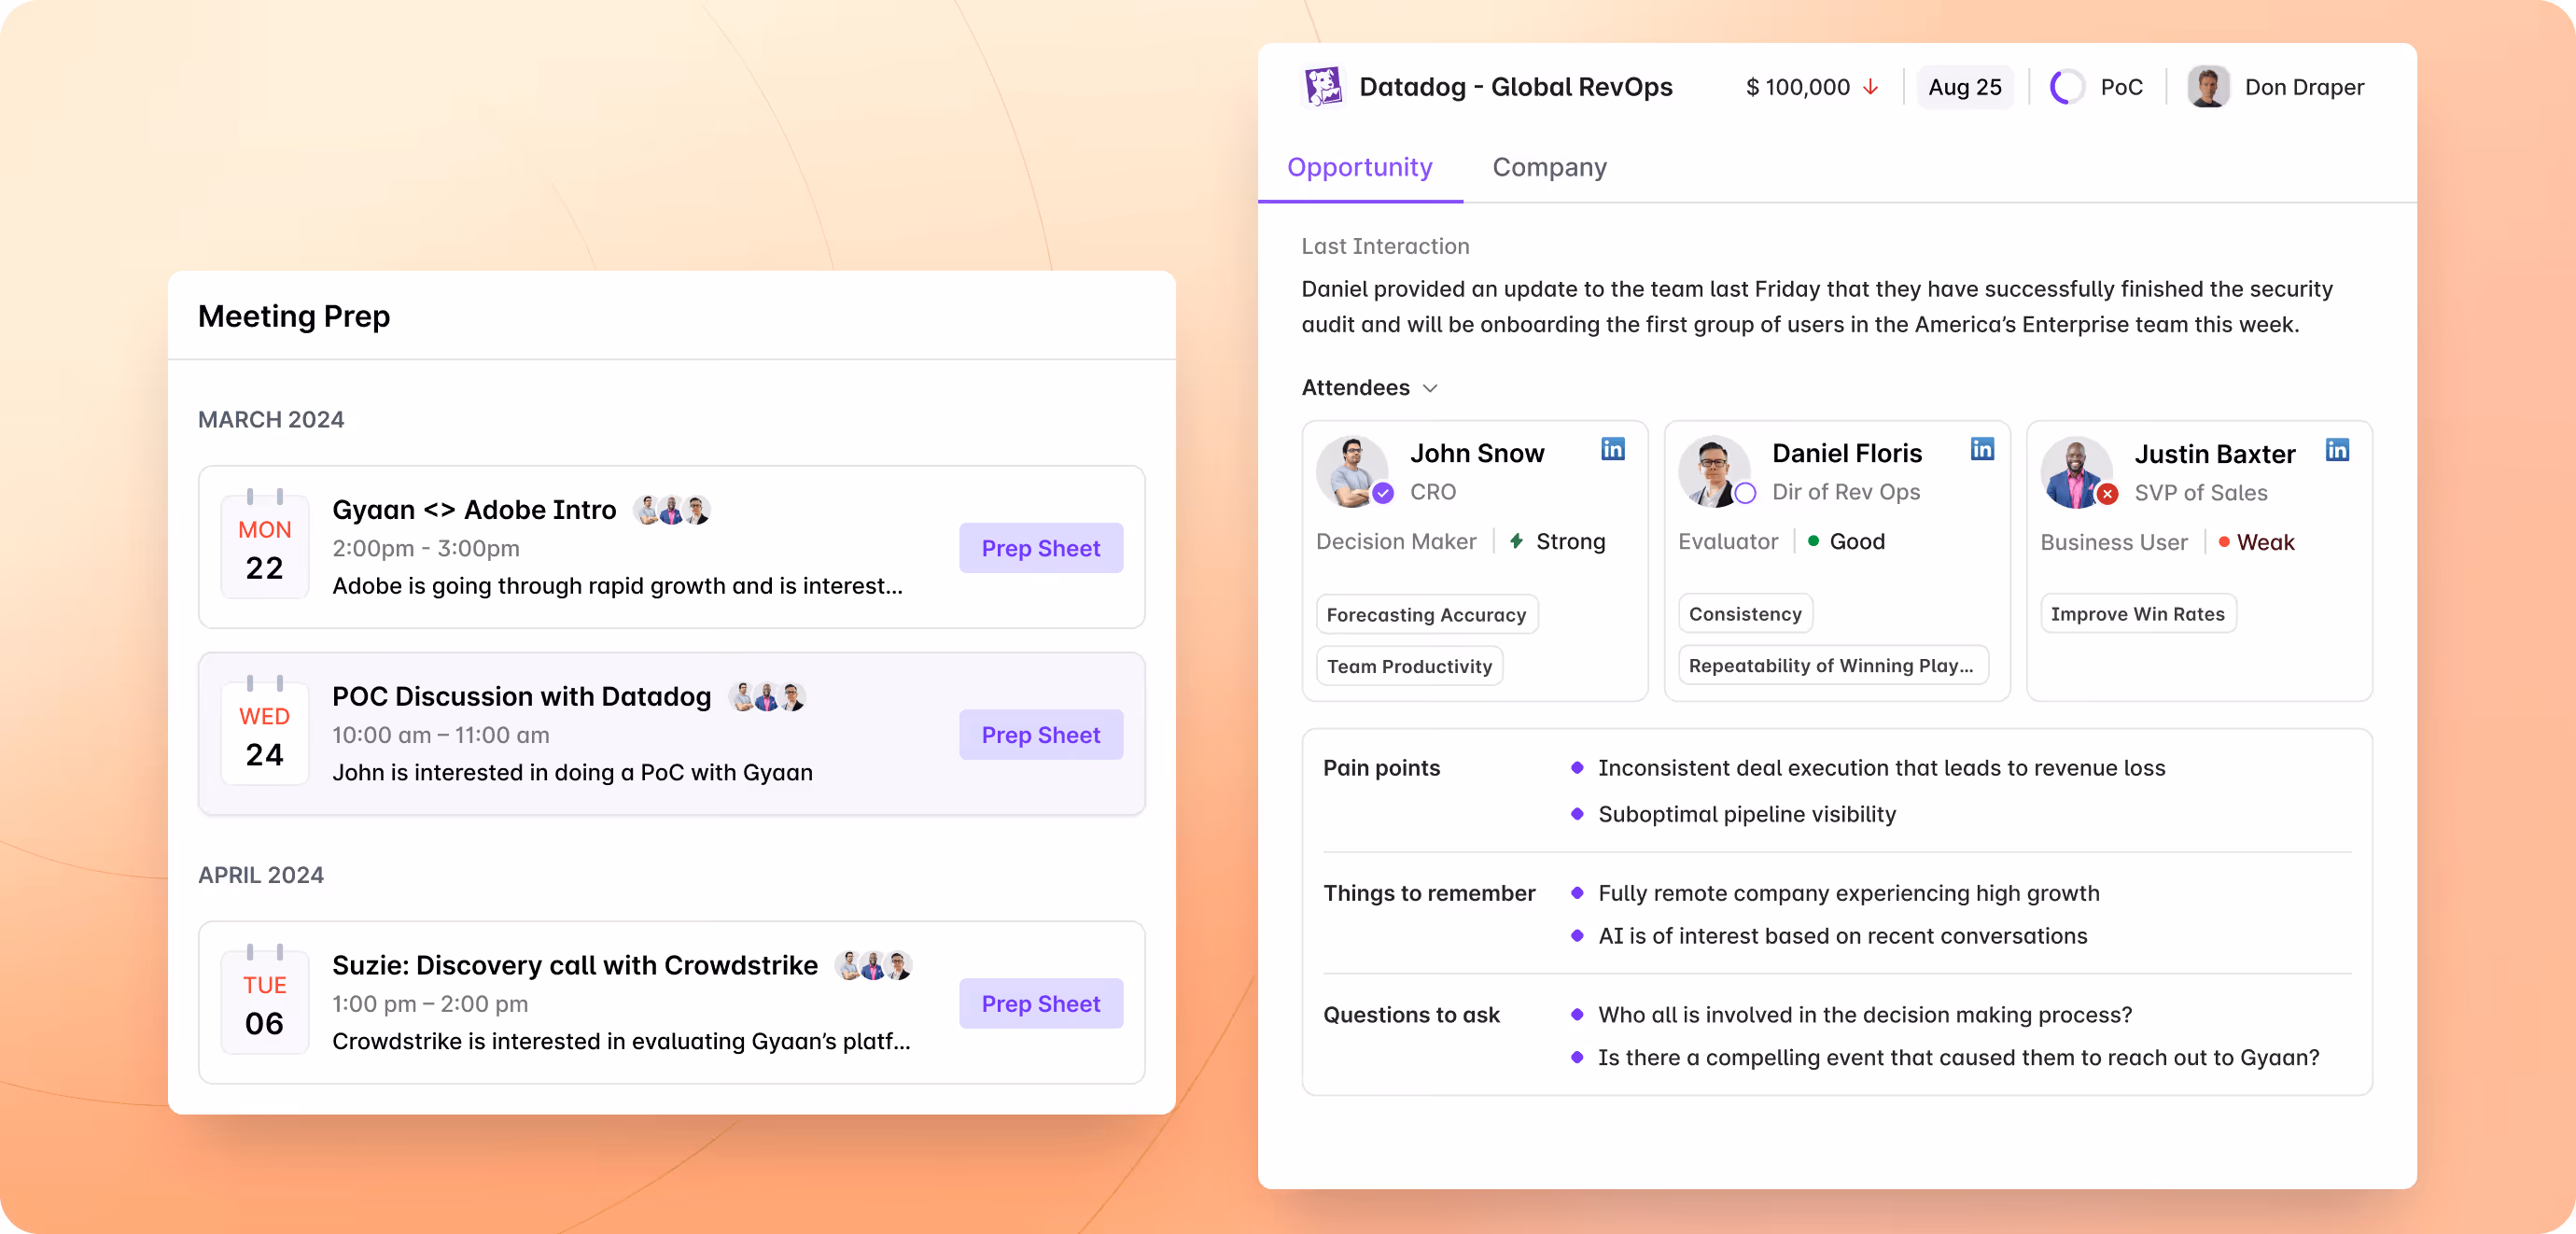Click the John Snow name
Screen dimensions: 2576x1234
1477,453
